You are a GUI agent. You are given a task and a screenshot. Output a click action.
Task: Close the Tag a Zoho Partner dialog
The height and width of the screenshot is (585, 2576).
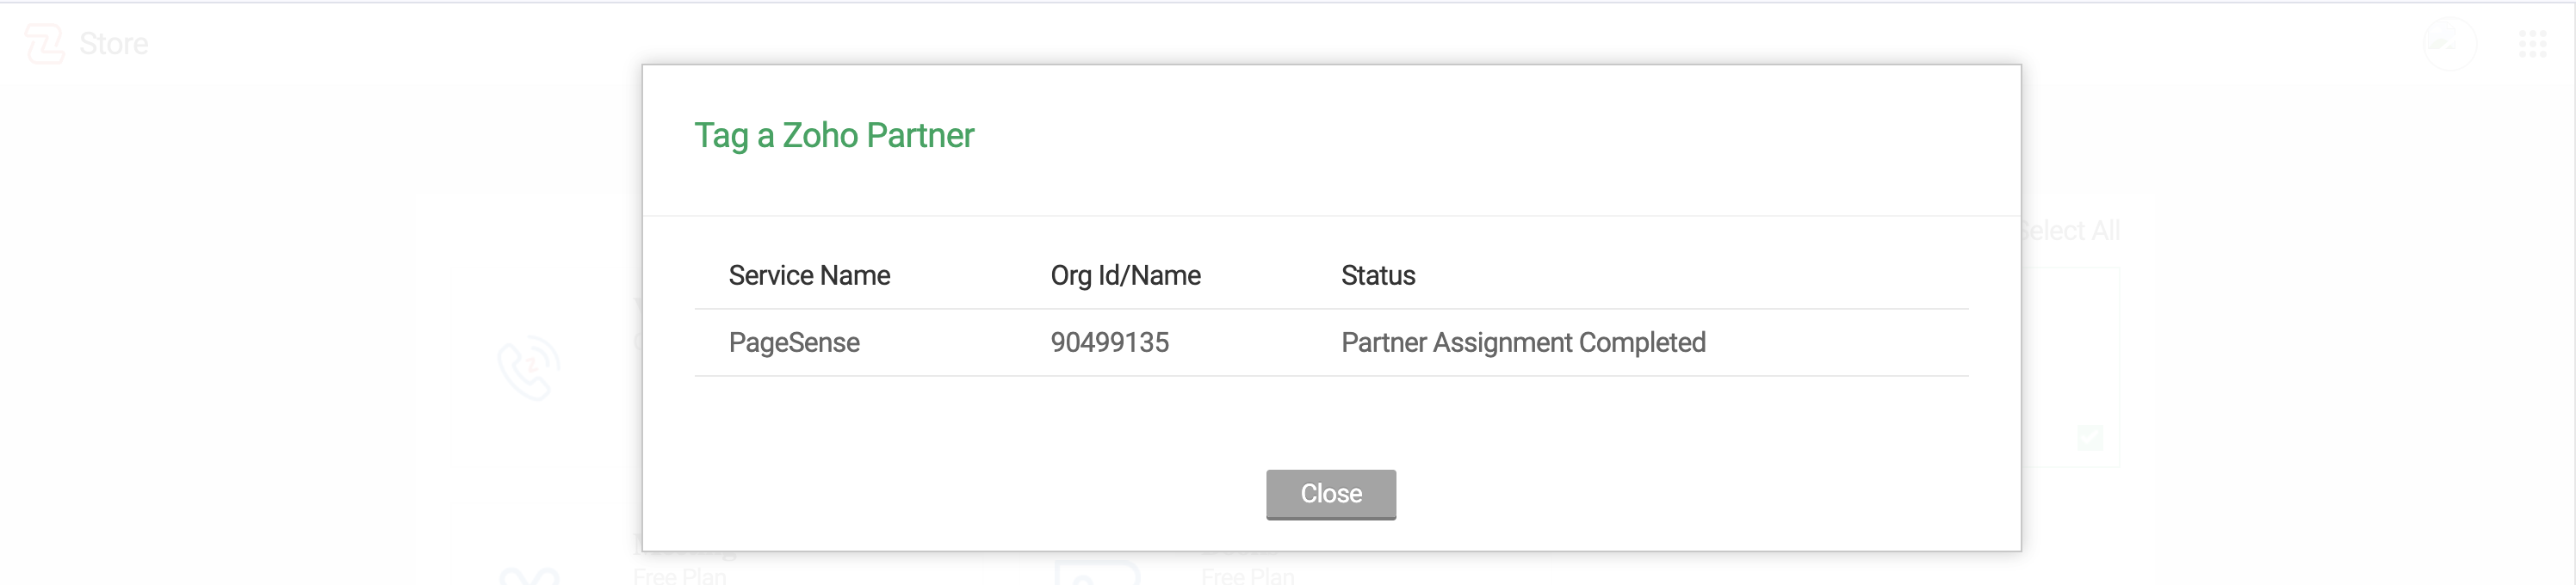(1330, 494)
